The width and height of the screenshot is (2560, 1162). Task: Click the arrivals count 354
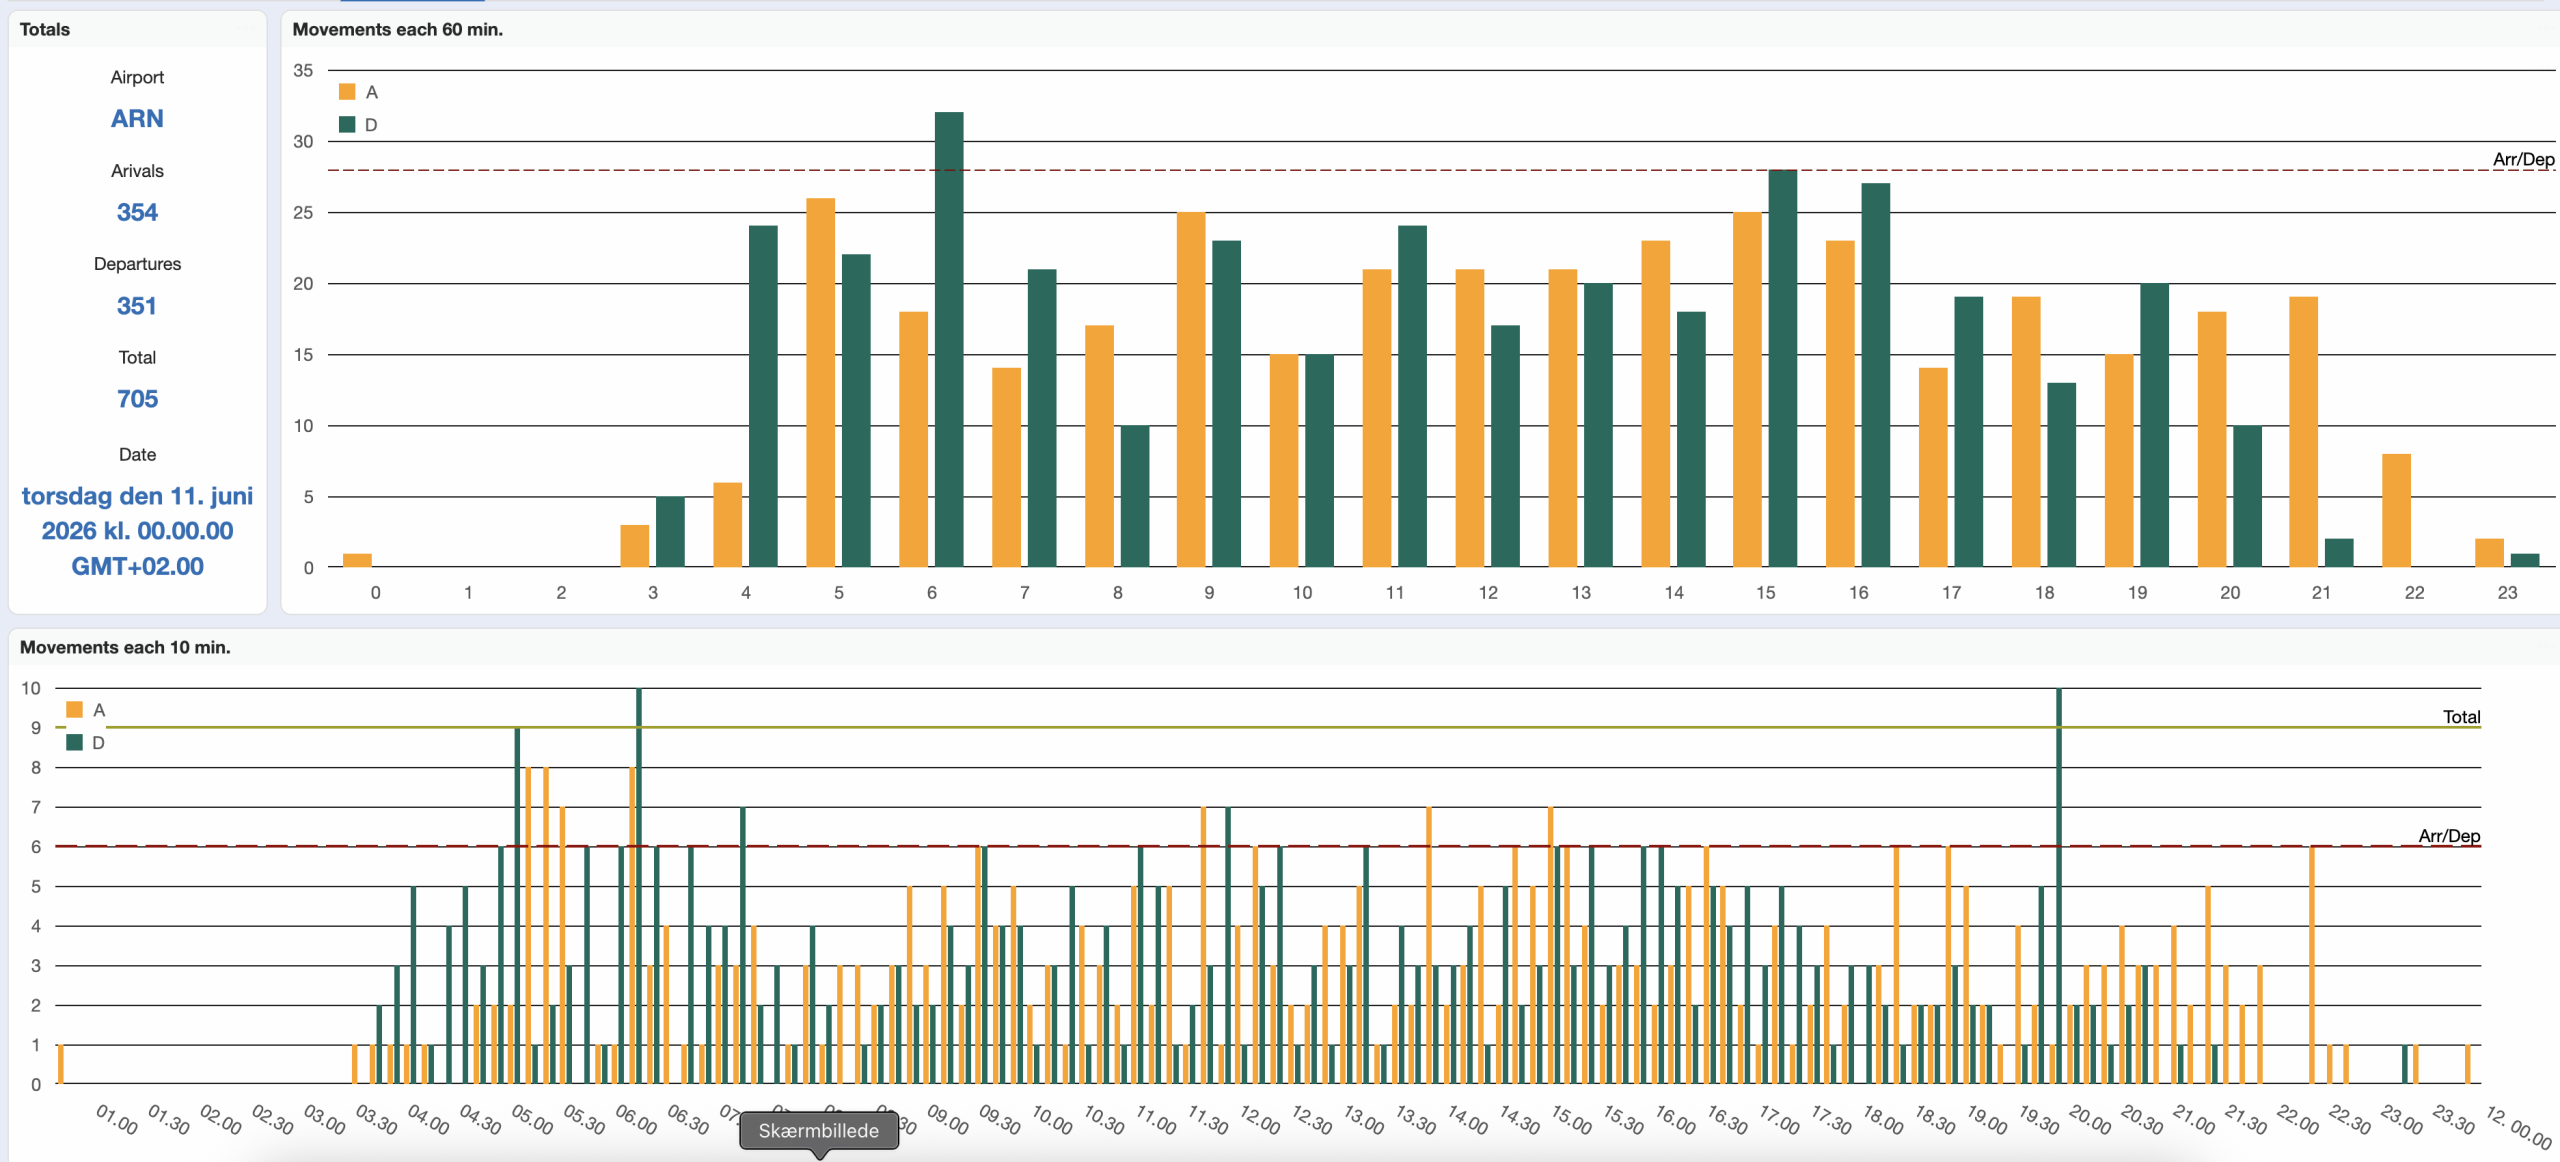tap(137, 212)
